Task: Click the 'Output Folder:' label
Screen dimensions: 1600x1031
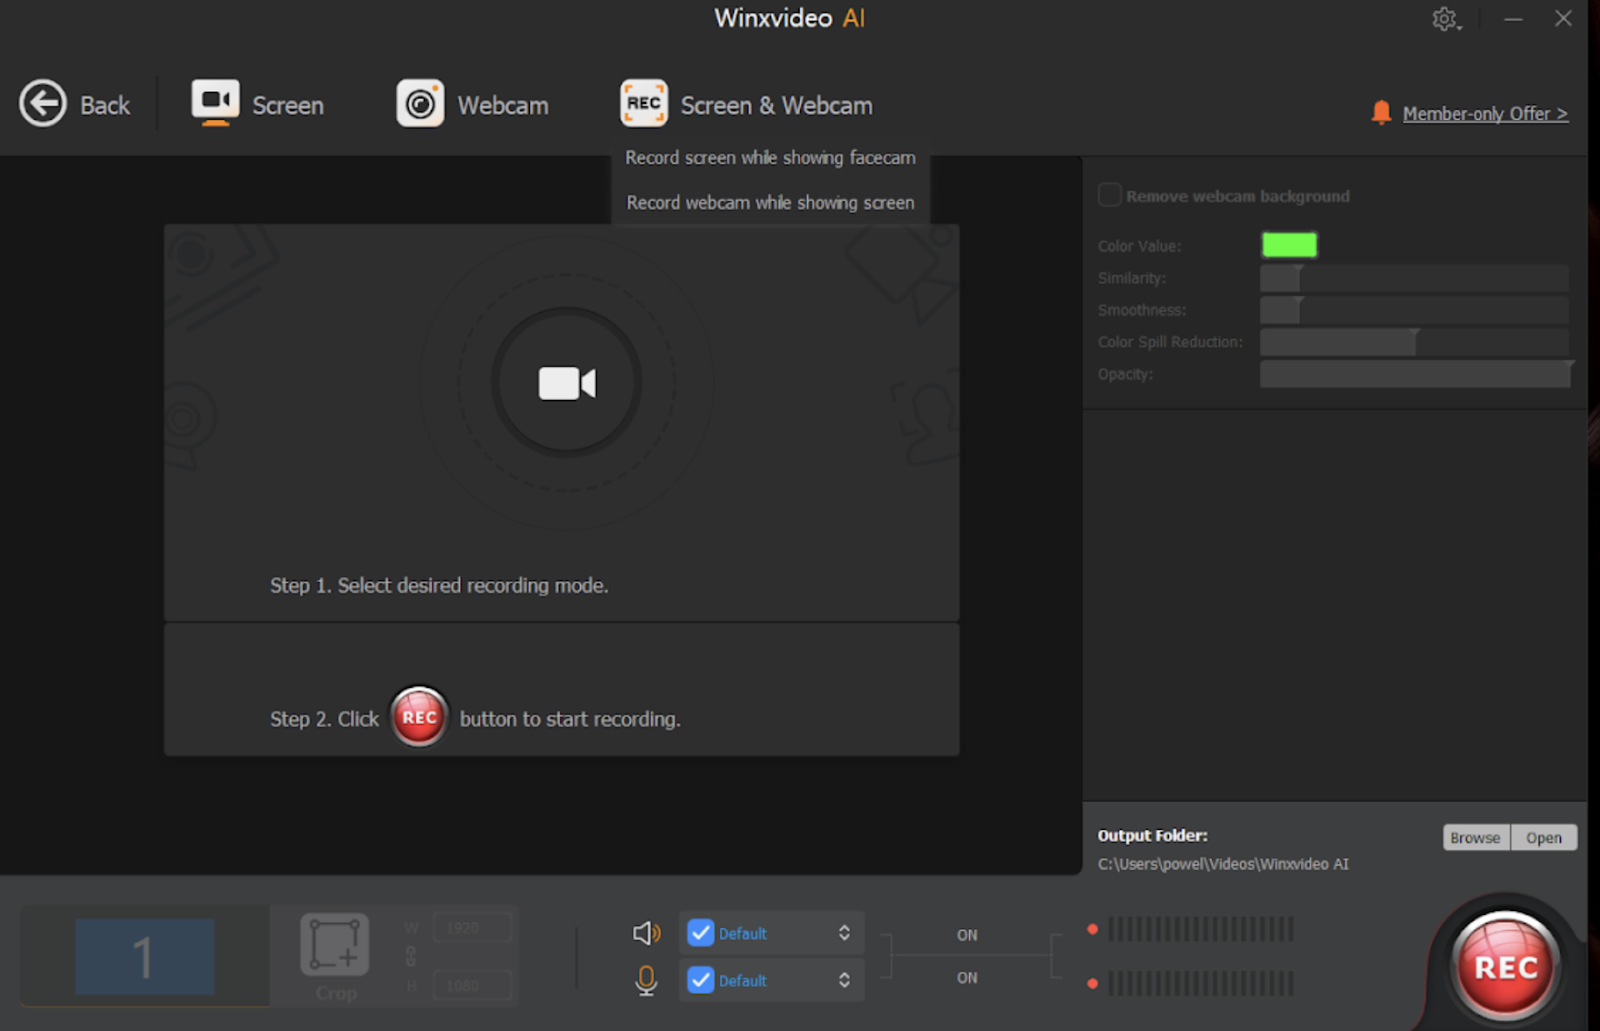Action: 1152,835
